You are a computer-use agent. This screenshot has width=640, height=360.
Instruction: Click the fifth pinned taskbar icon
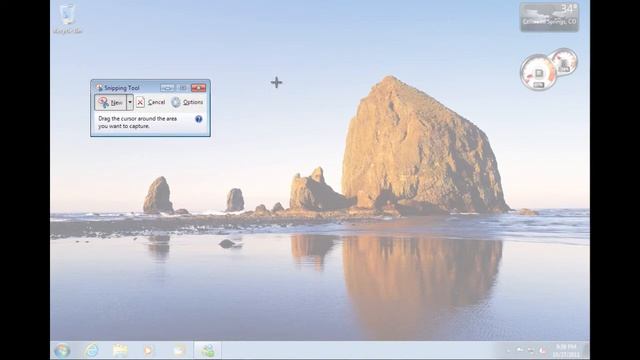(x=179, y=351)
